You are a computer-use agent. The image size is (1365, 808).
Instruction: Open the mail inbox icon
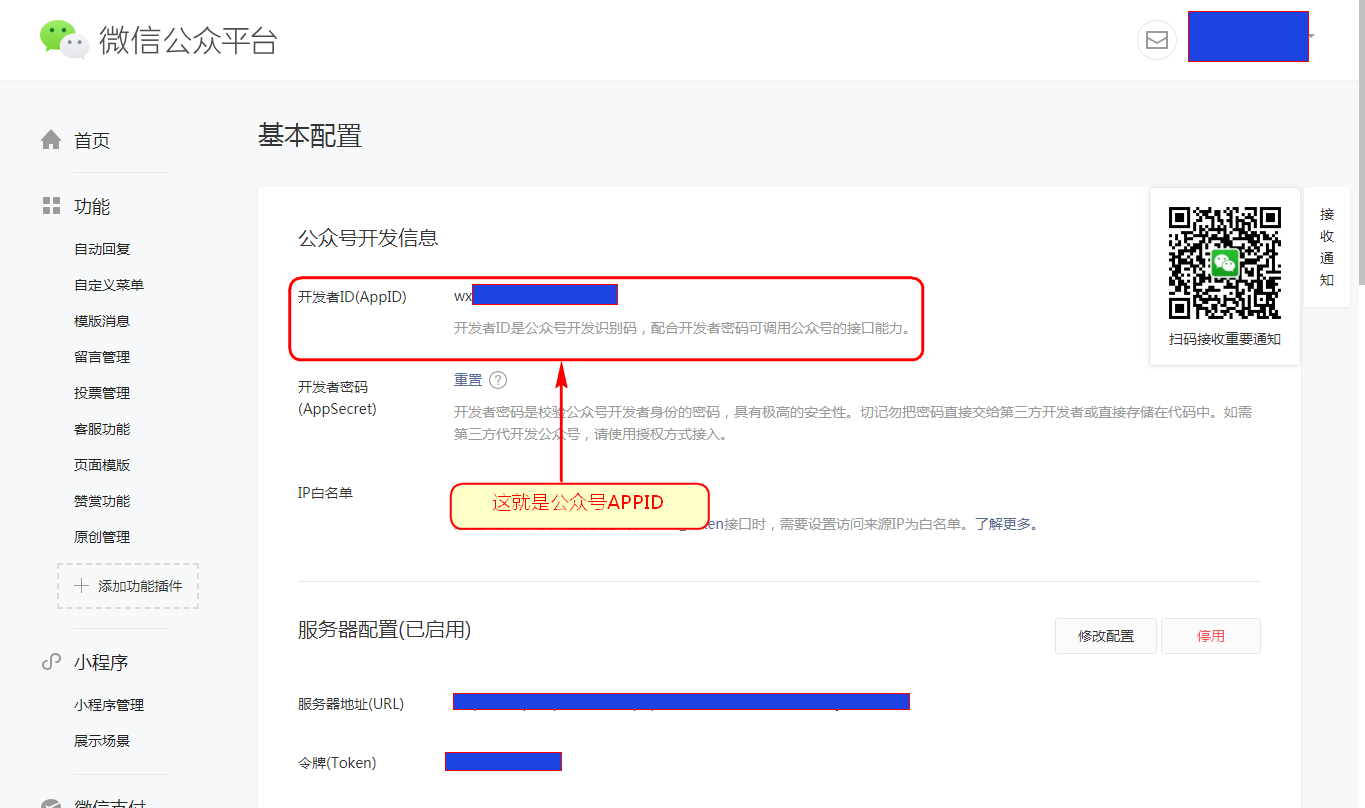(1157, 40)
